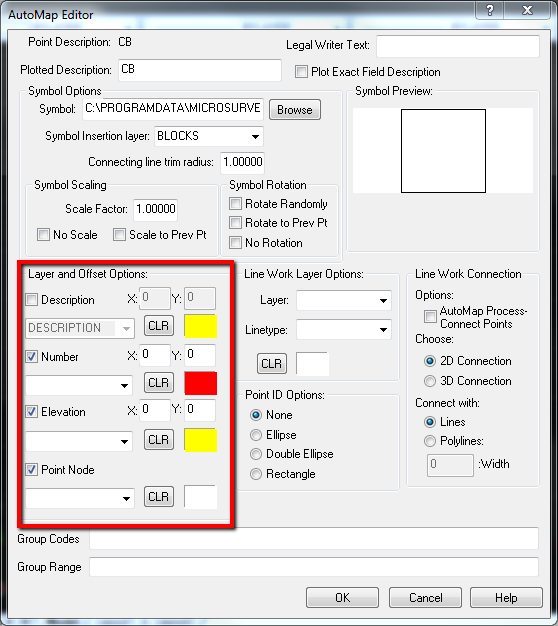Click CLR button under Linetype

pos(272,363)
